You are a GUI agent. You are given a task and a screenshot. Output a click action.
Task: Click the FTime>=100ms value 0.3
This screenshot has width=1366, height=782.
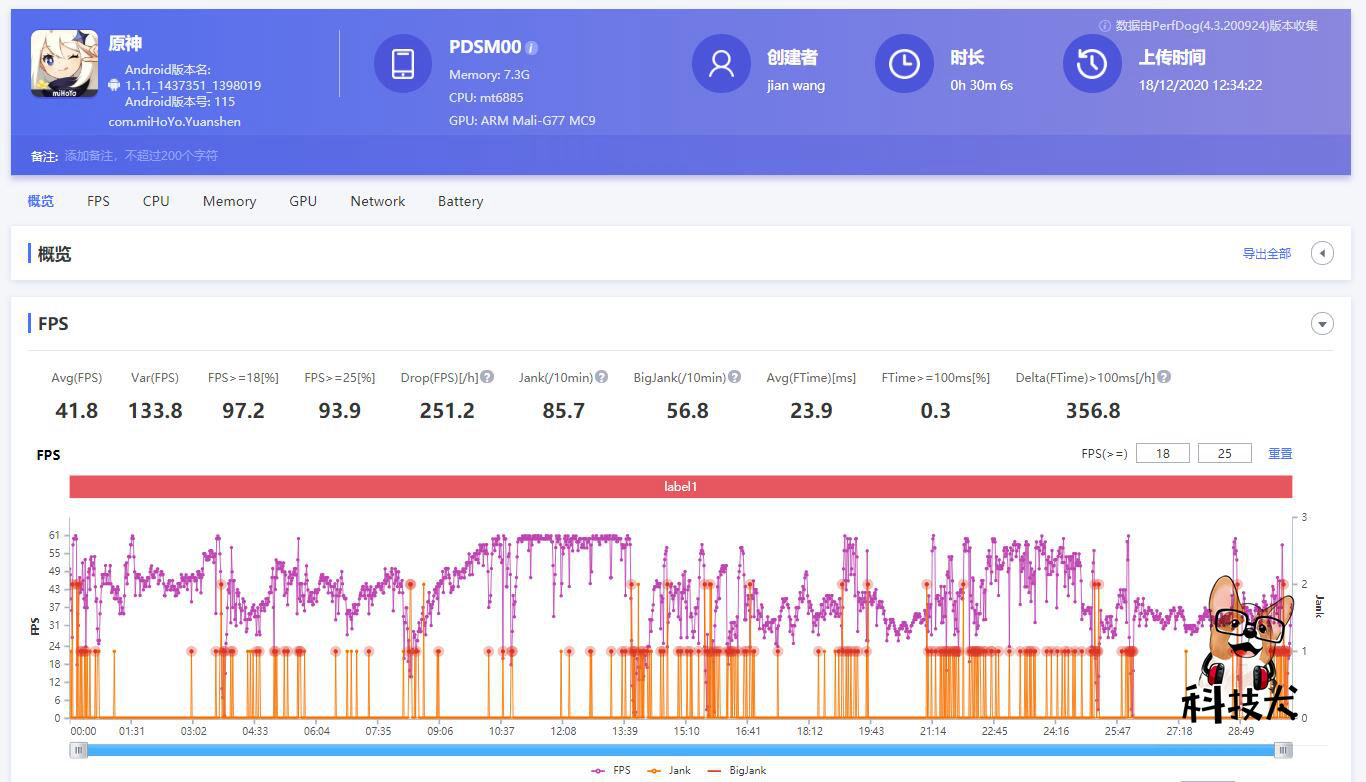[935, 410]
